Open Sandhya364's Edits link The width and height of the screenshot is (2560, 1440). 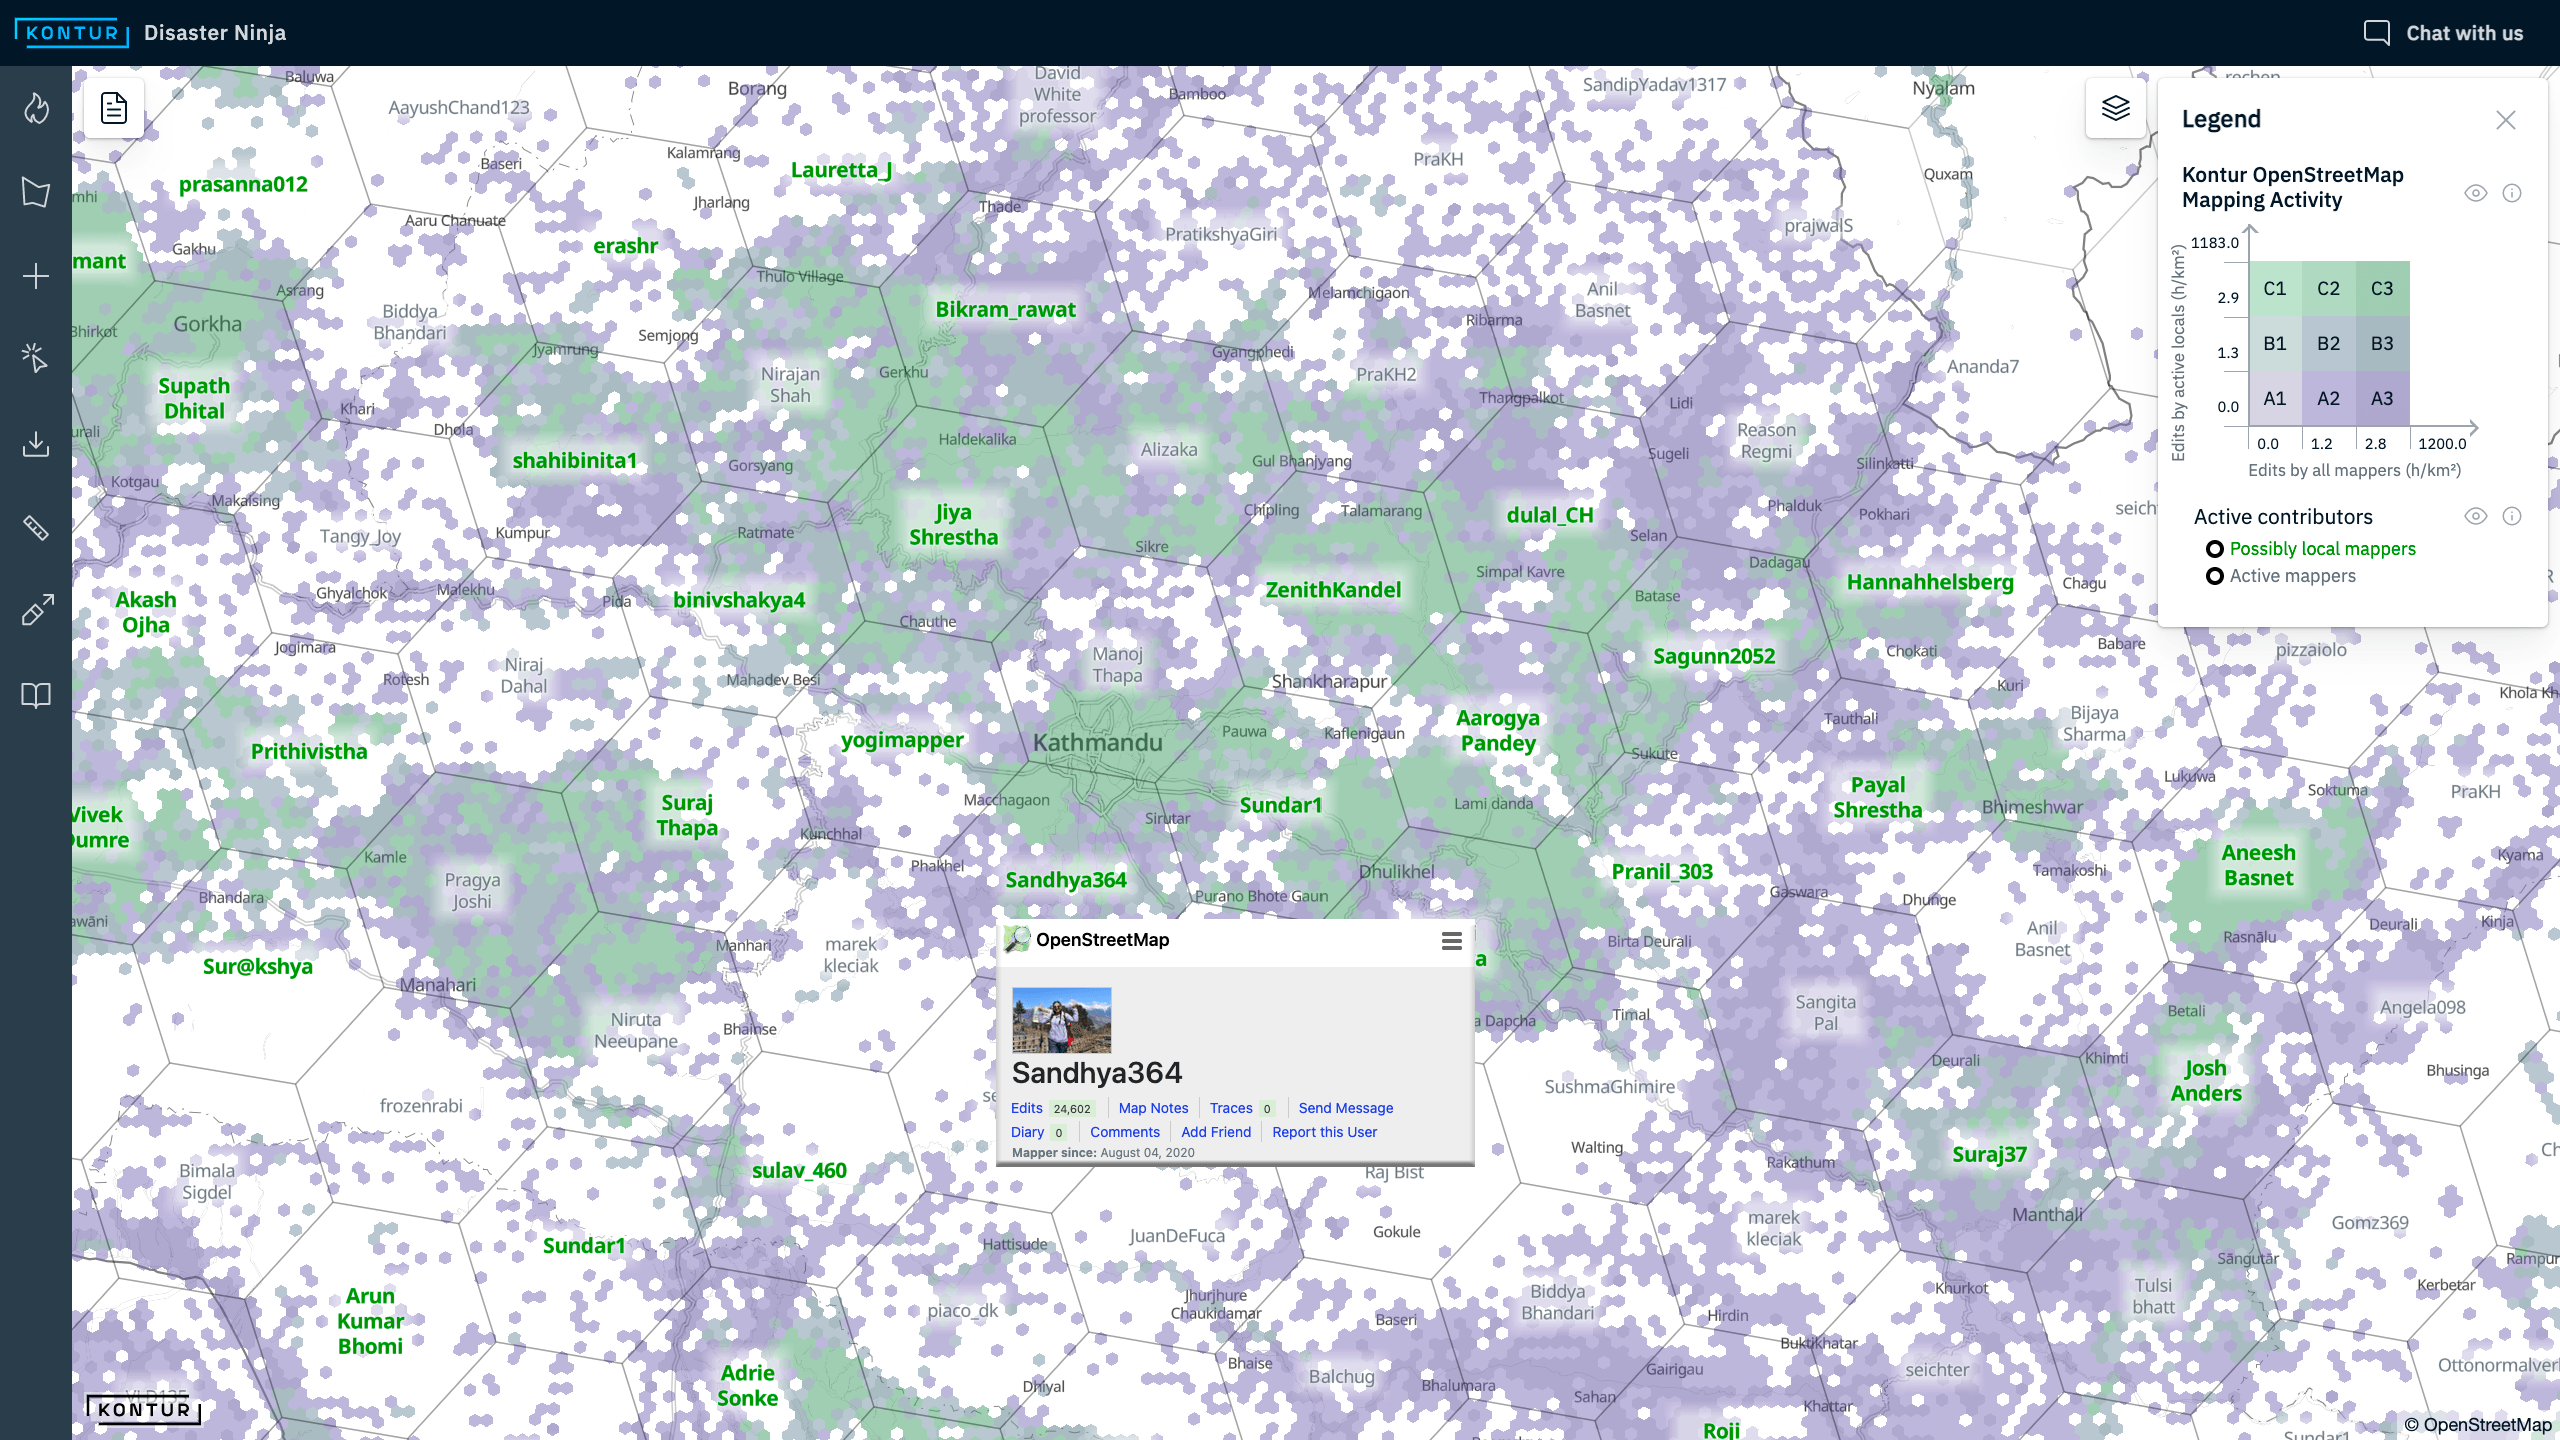tap(1027, 1108)
